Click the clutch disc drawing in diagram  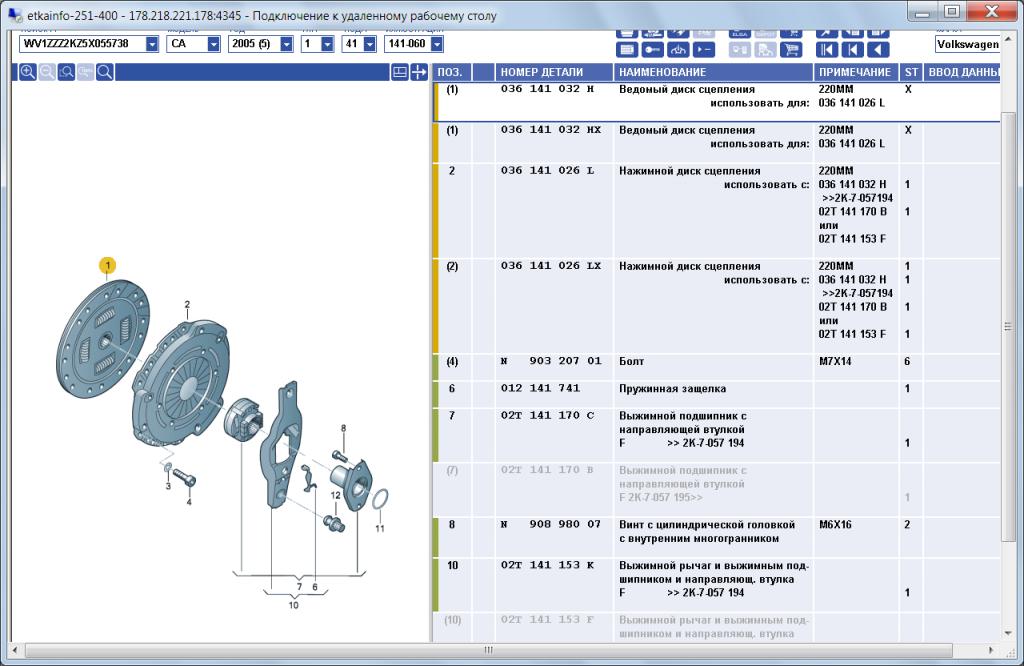pos(103,339)
